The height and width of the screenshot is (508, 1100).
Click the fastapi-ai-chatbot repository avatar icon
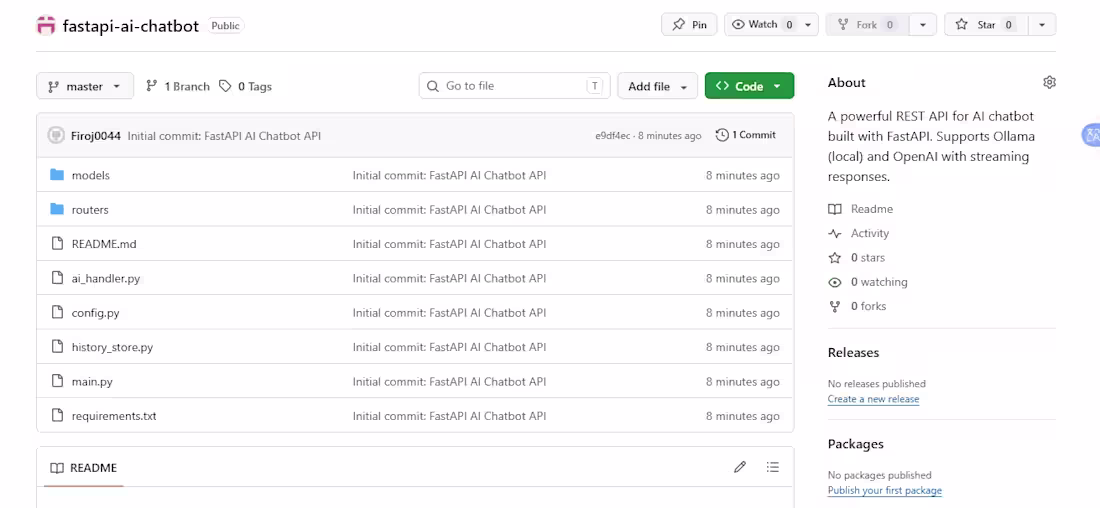46,25
